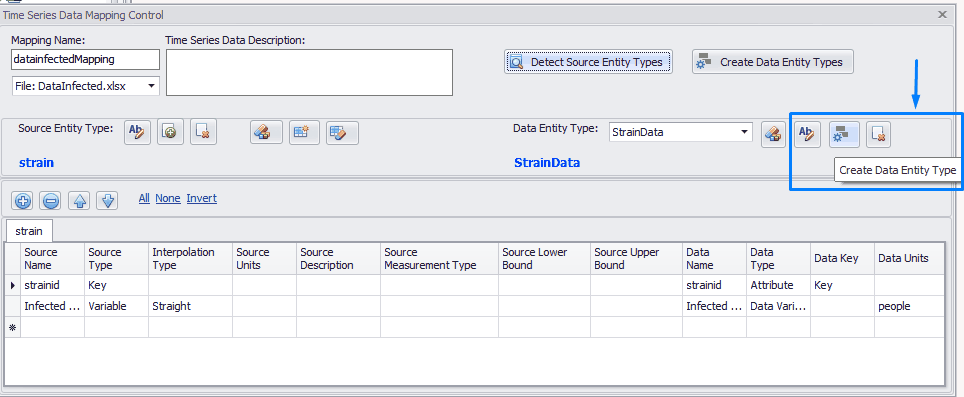The width and height of the screenshot is (964, 397).
Task: Click the Source Measurement Type column header
Action: pyautogui.click(x=439, y=259)
